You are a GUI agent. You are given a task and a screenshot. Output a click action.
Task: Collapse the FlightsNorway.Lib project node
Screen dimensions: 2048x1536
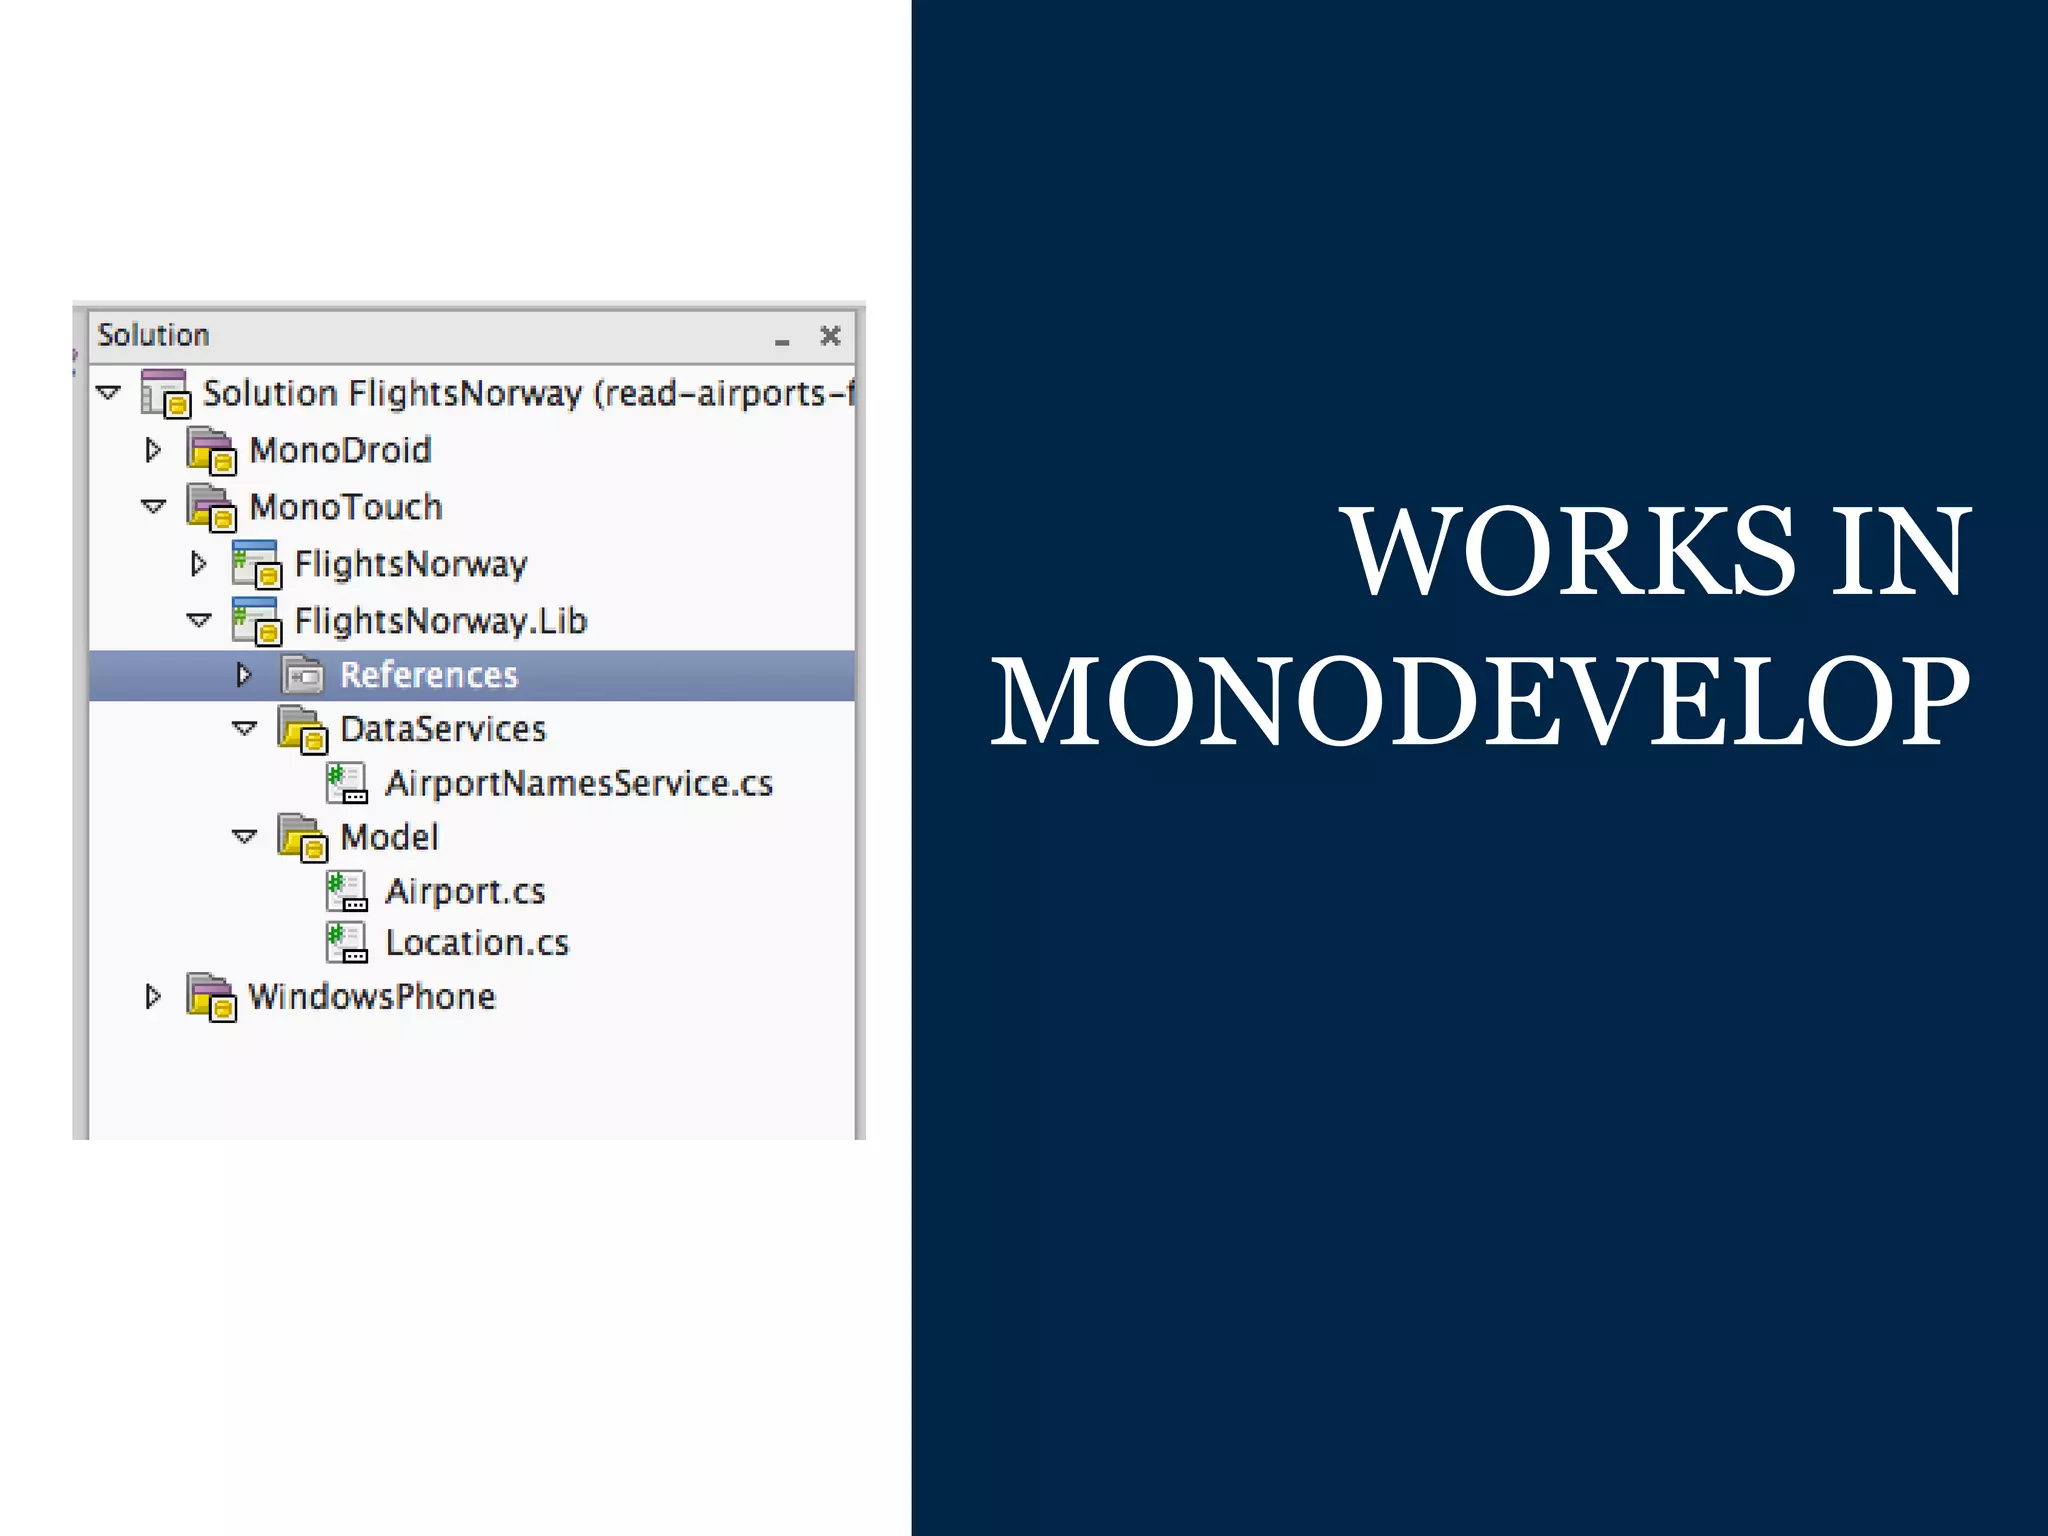click(198, 621)
